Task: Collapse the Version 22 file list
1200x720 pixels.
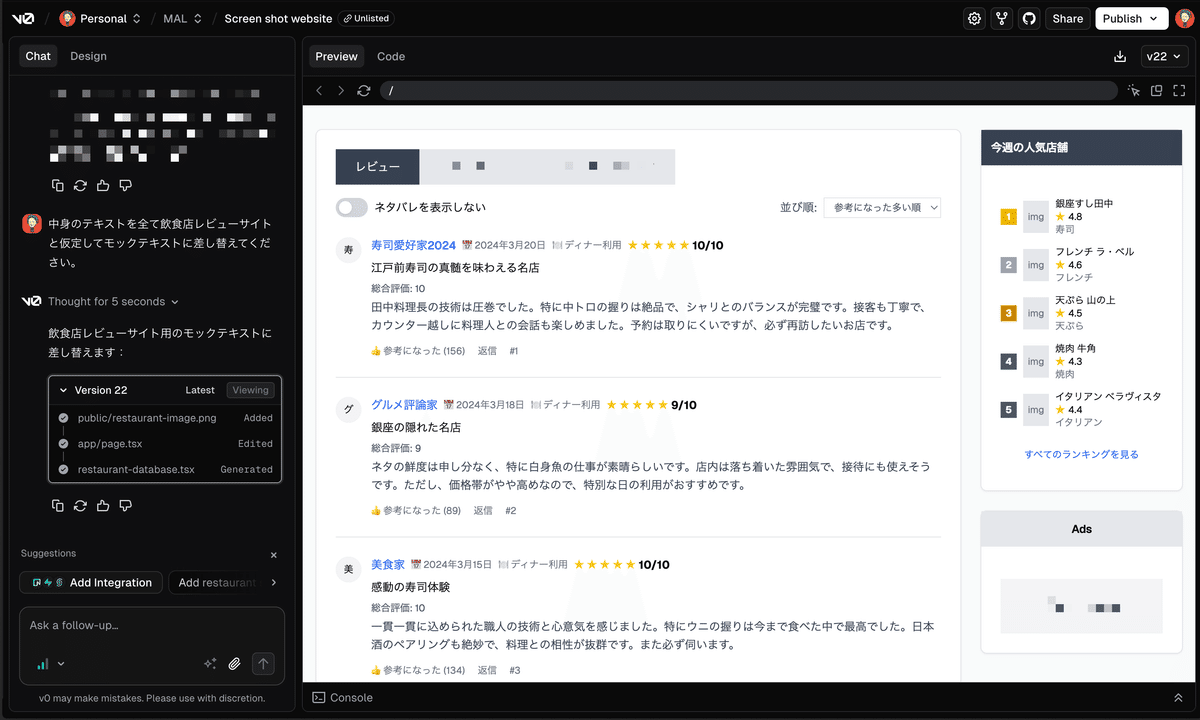Action: [x=64, y=390]
